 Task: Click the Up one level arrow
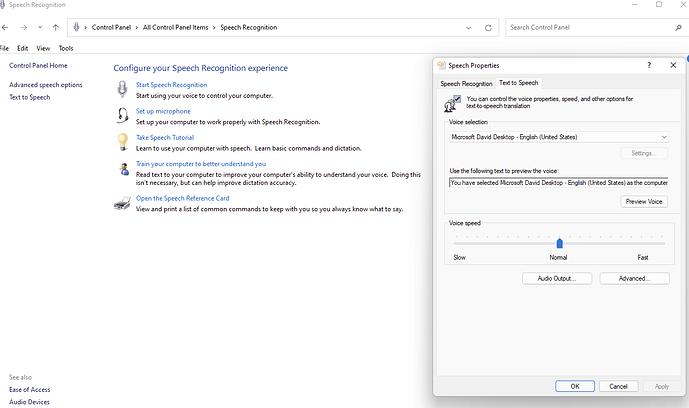point(55,27)
